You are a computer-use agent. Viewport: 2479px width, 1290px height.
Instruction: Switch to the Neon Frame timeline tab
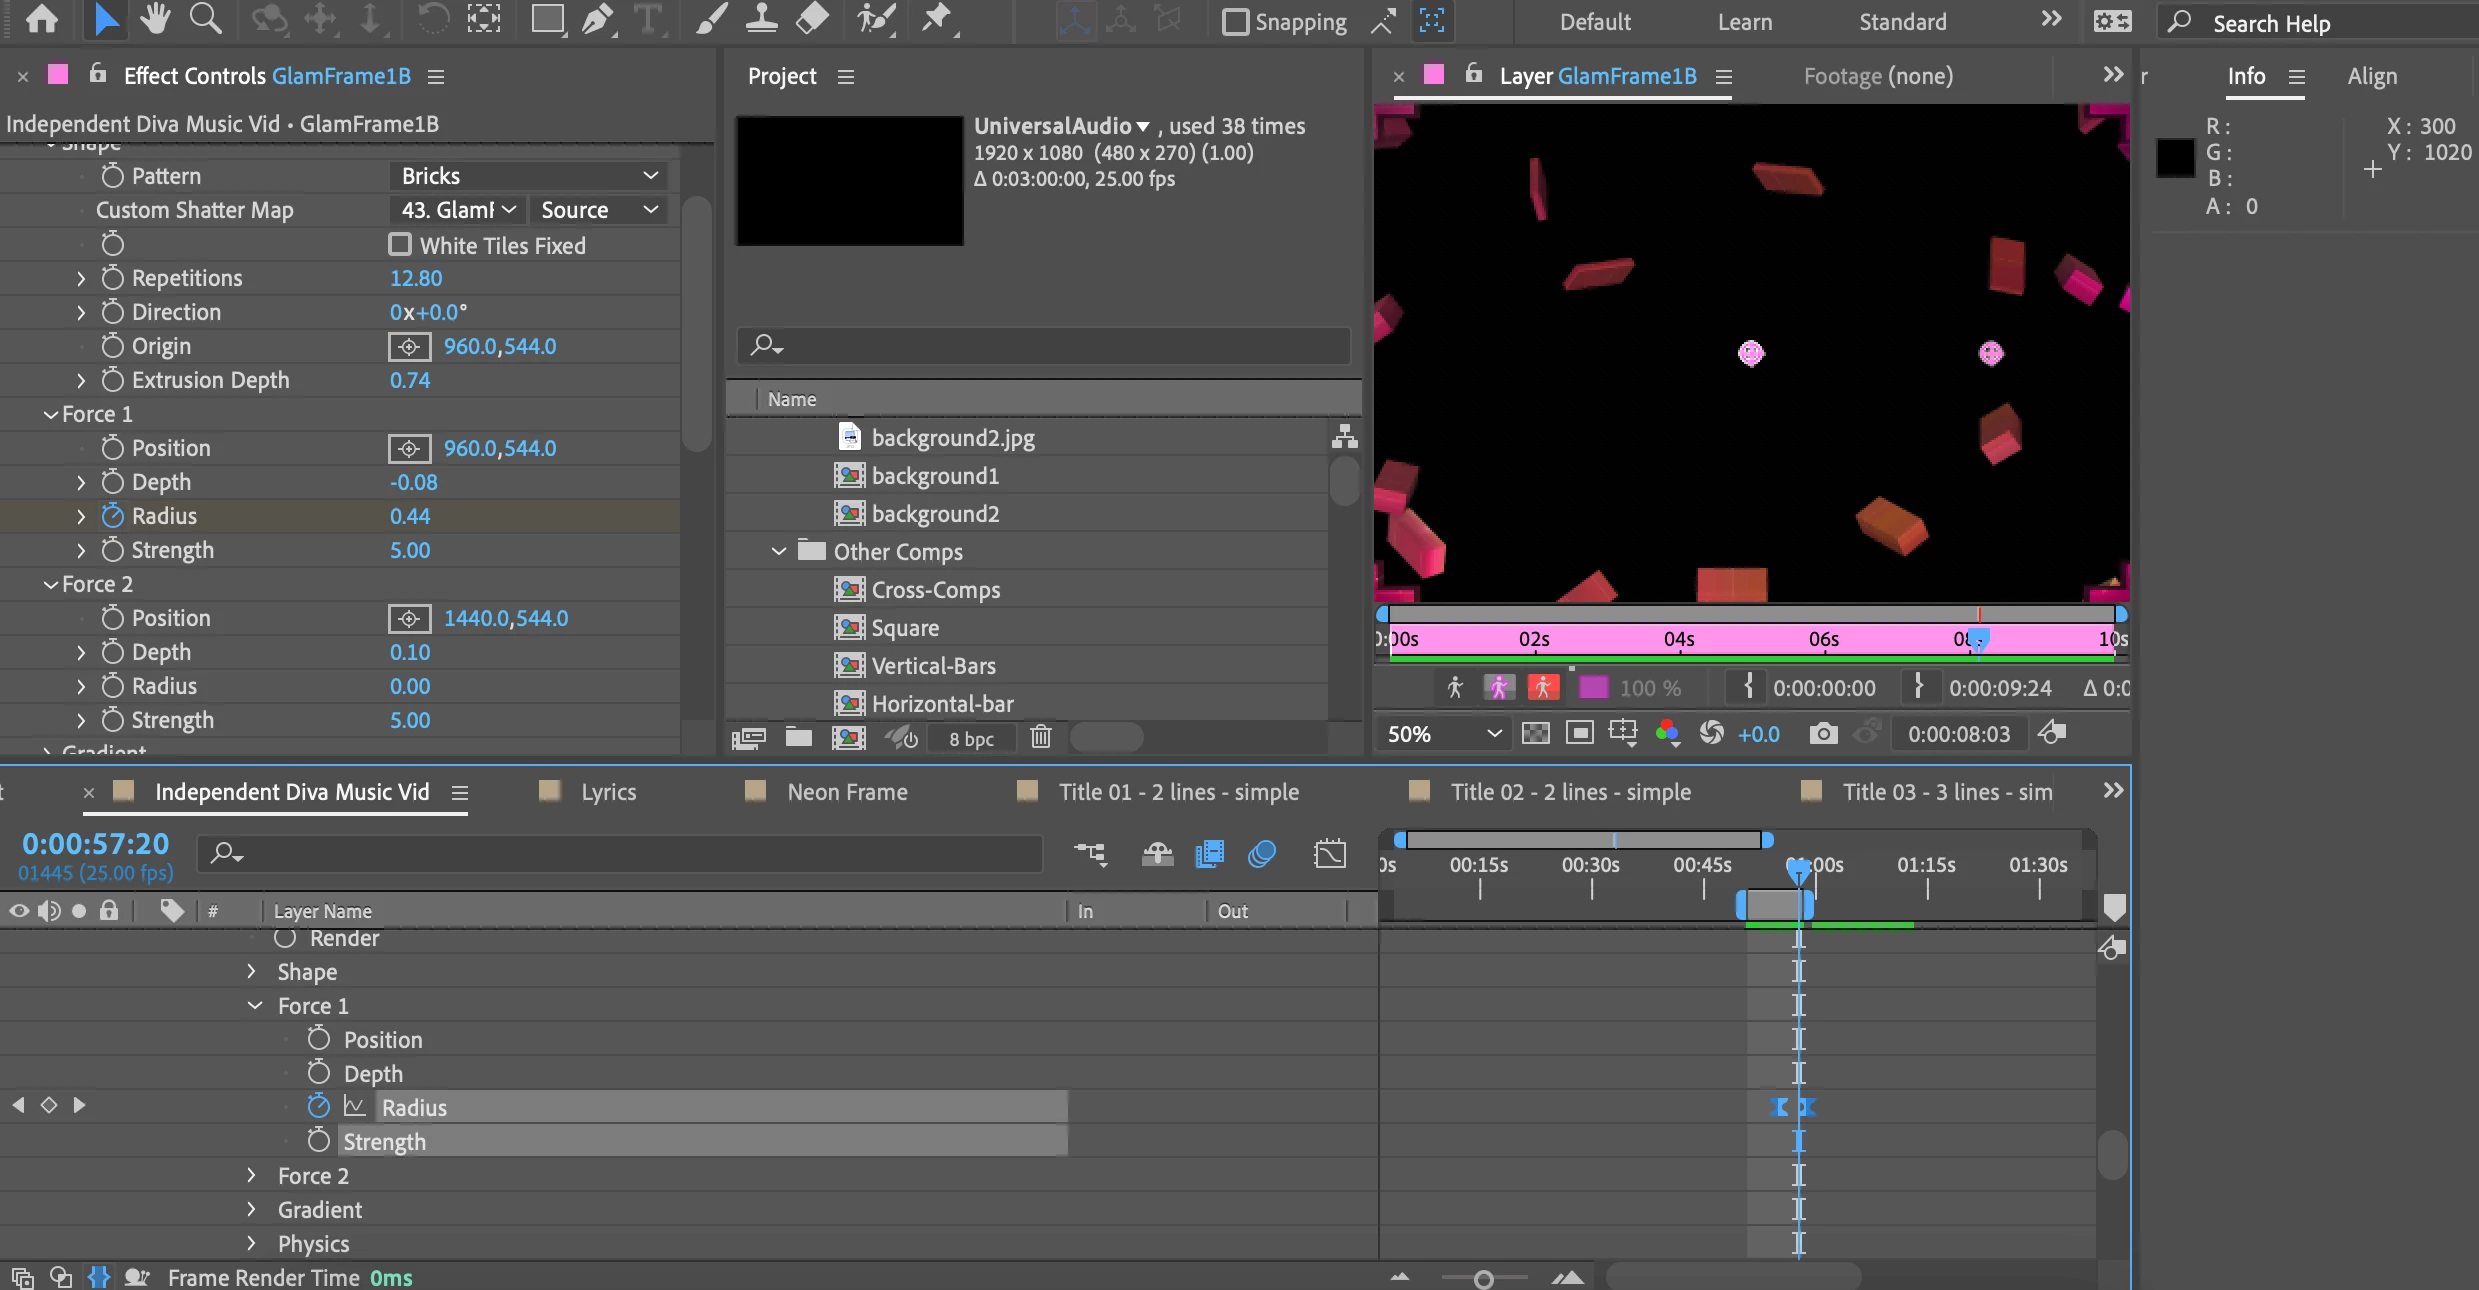(x=847, y=792)
